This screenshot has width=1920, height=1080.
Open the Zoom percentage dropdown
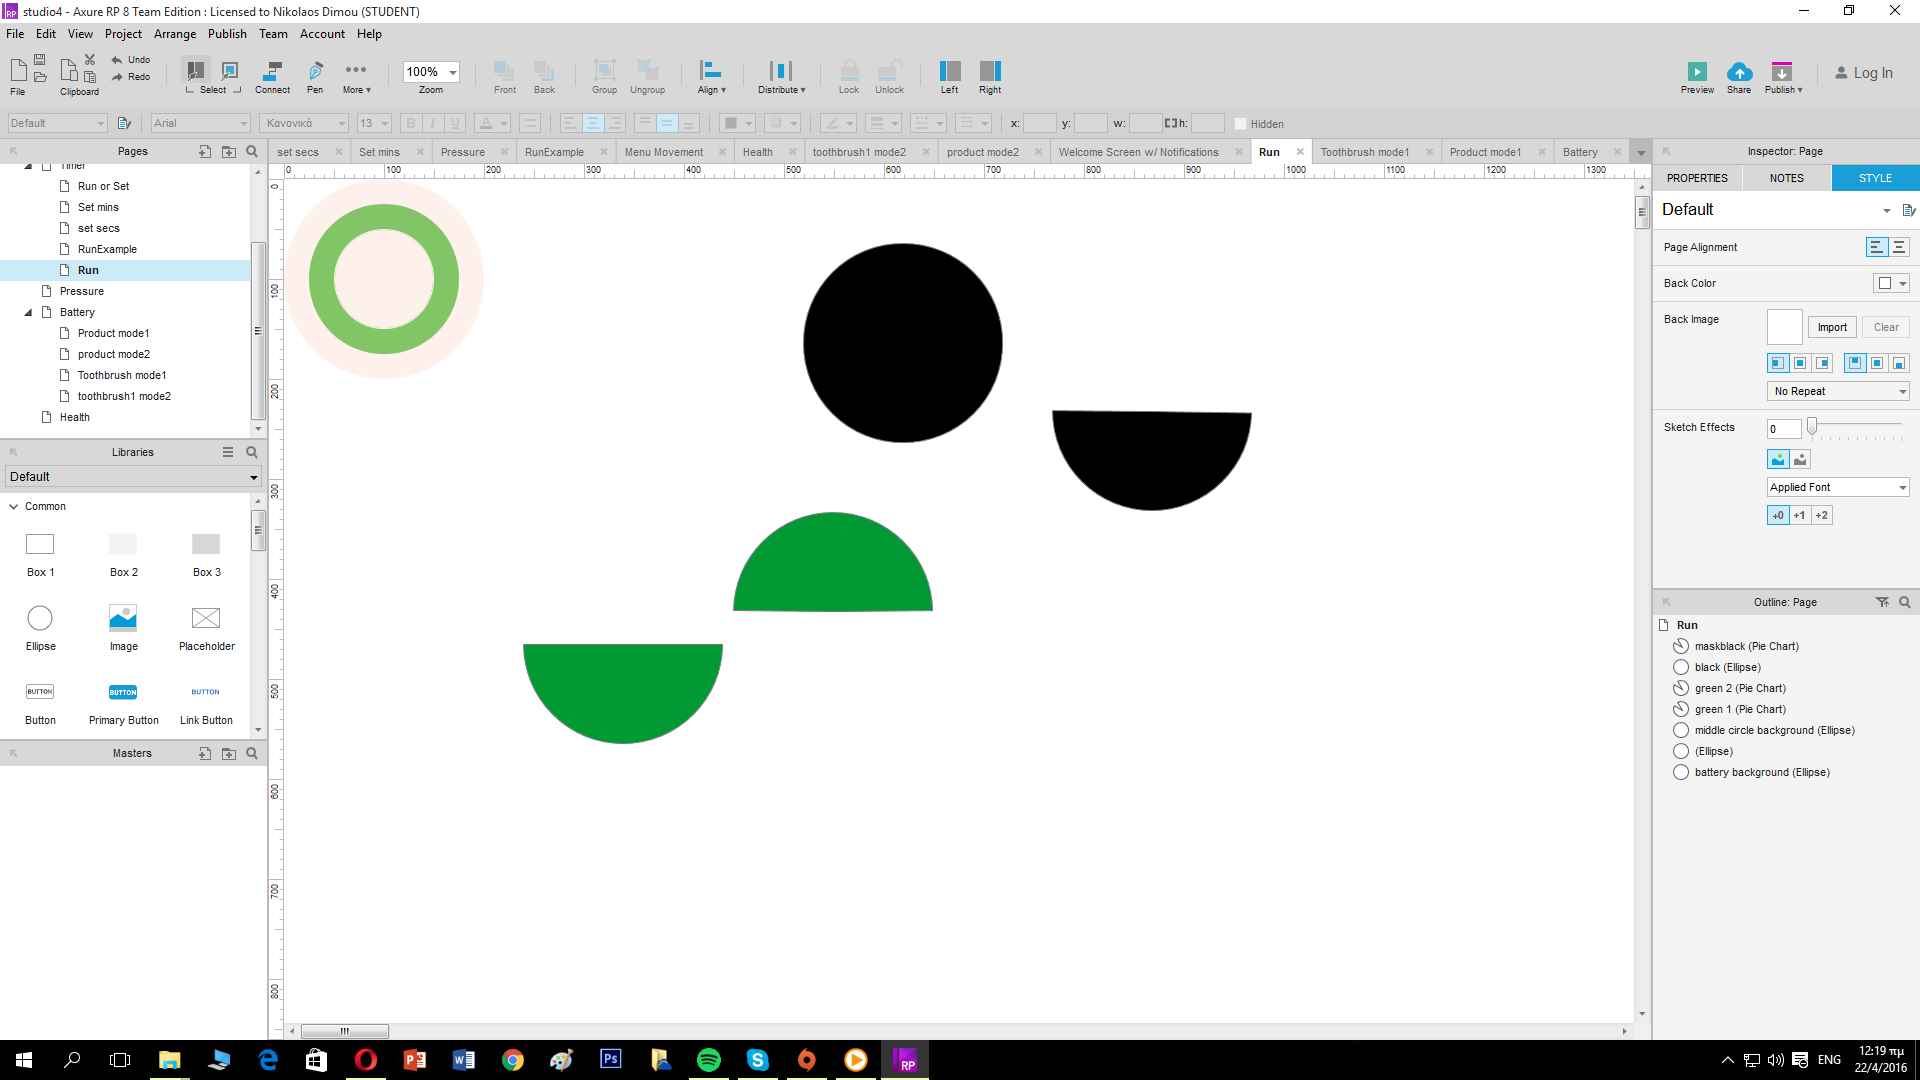tap(452, 72)
